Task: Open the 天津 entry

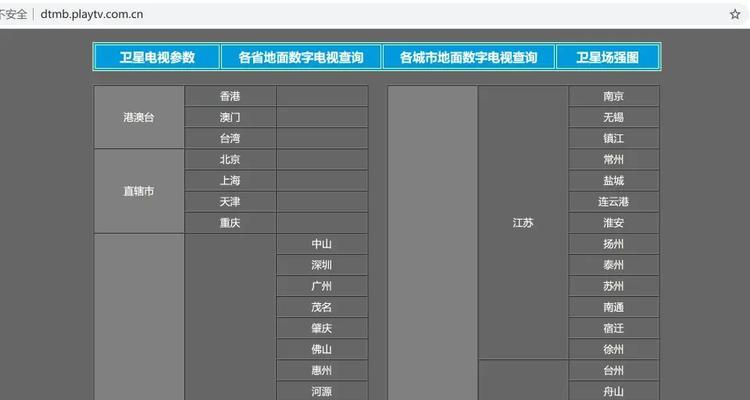Action: click(230, 201)
